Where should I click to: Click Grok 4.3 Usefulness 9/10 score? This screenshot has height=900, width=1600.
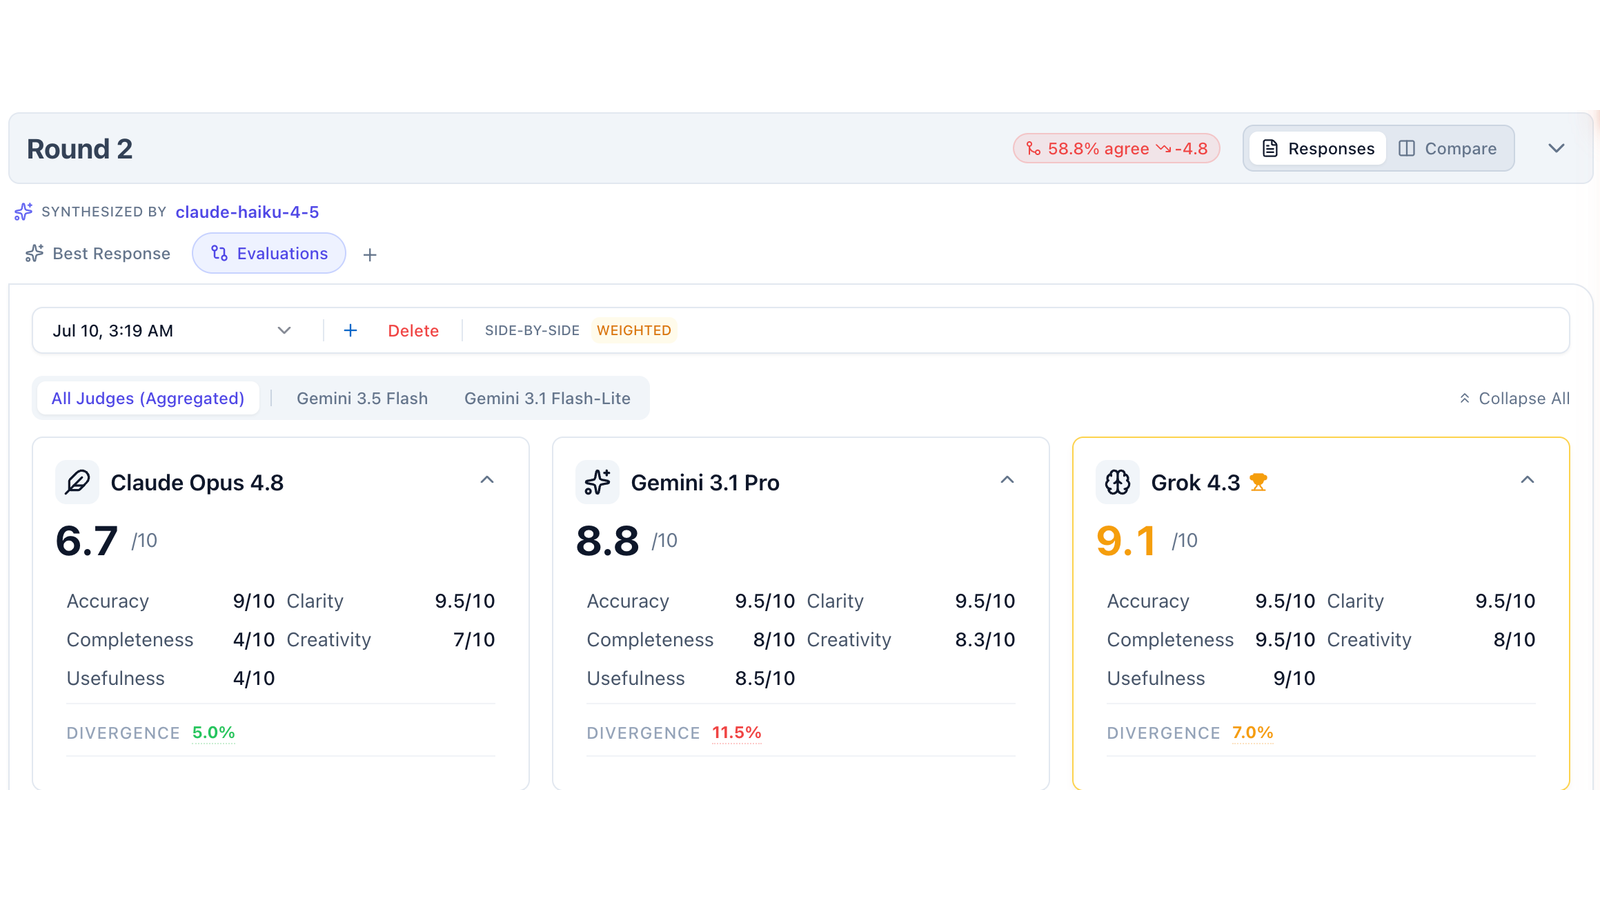[1294, 678]
